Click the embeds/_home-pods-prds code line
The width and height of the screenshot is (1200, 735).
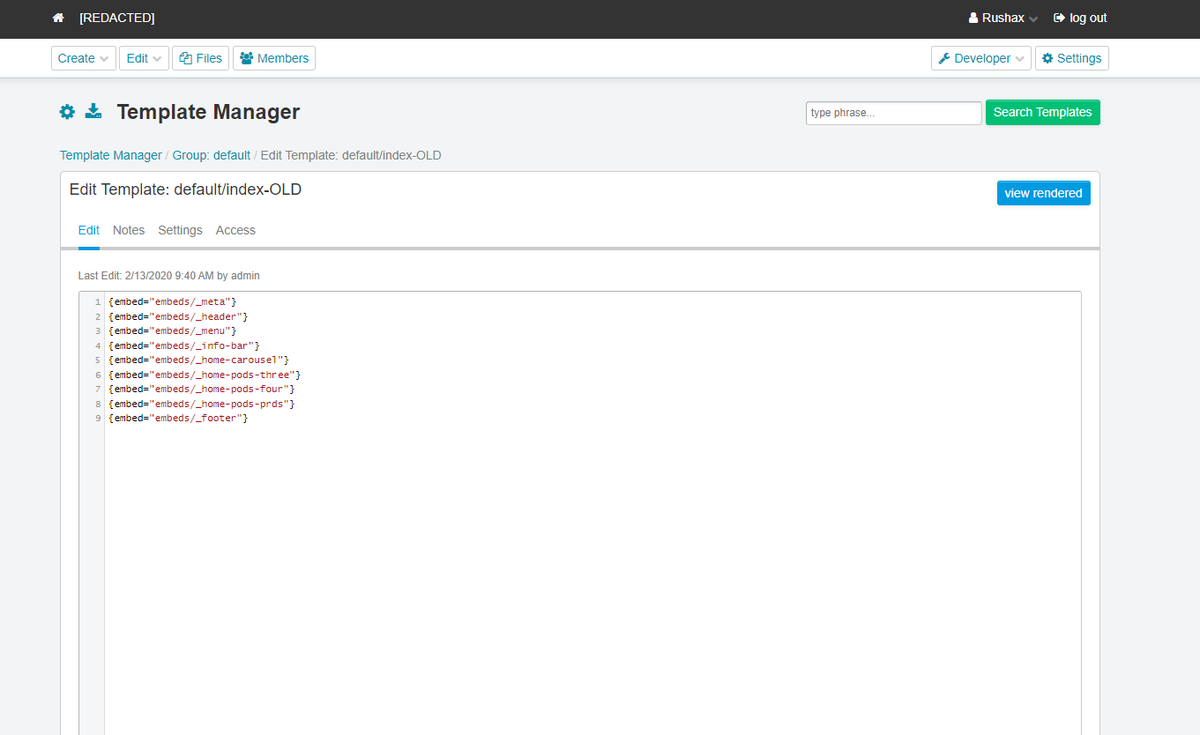pyautogui.click(x=202, y=403)
